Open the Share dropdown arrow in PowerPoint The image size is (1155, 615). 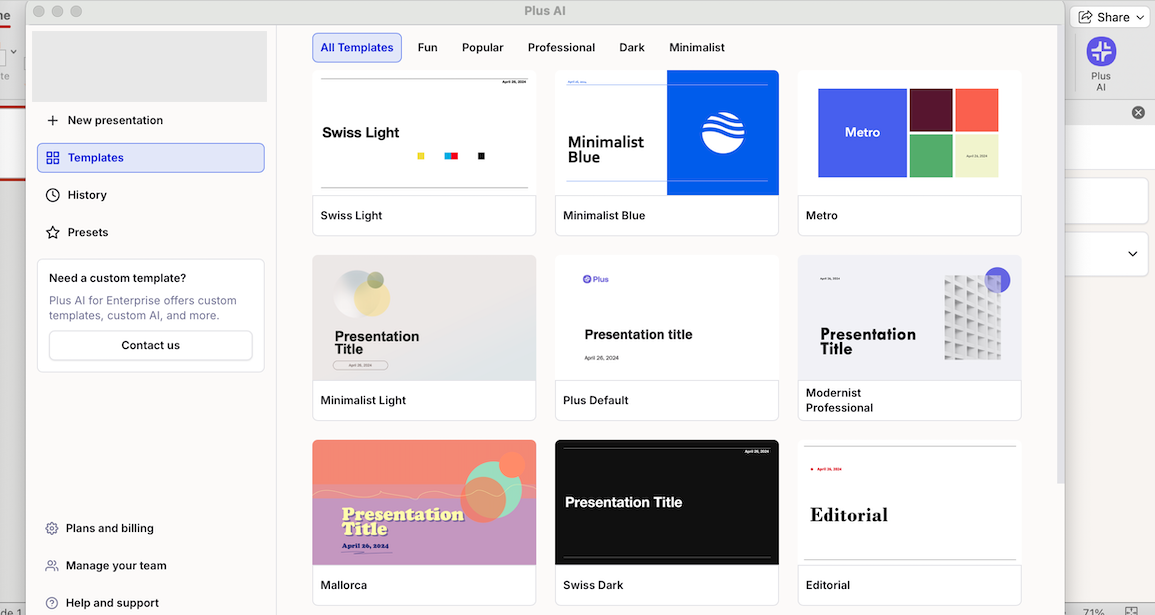click(x=1140, y=17)
